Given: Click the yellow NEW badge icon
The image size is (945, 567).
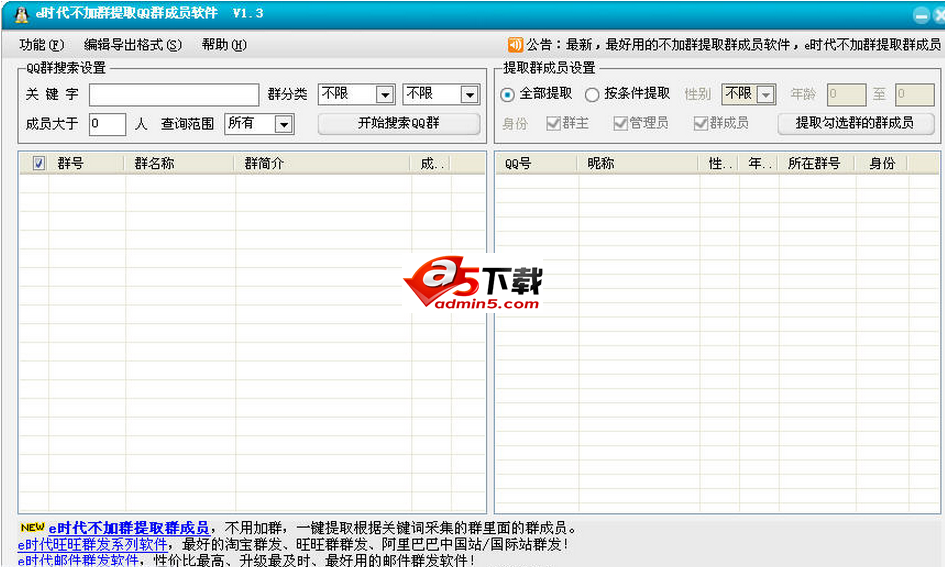Looking at the screenshot, I should pyautogui.click(x=33, y=527).
